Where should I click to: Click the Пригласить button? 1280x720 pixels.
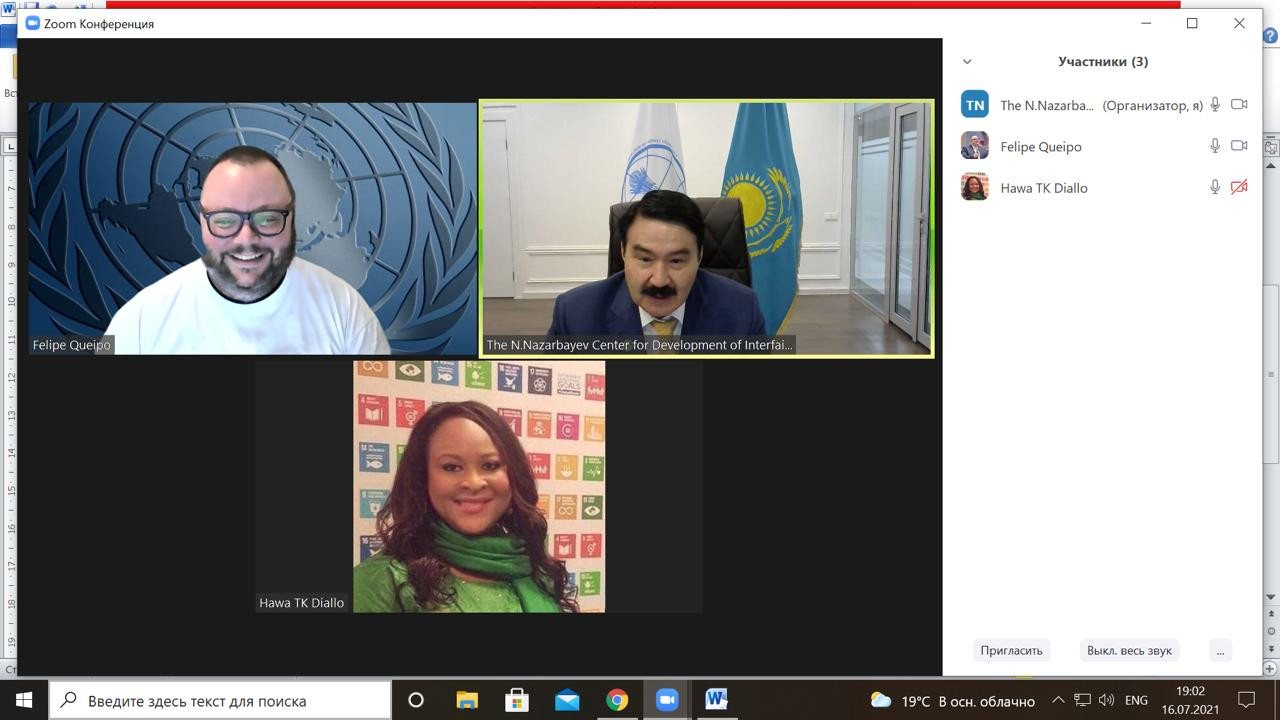tap(1011, 650)
